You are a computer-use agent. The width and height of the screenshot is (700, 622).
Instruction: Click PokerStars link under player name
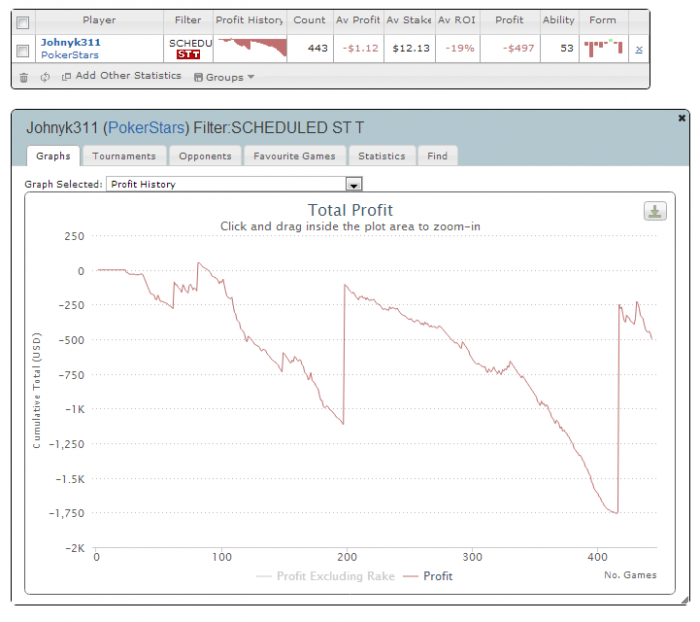point(70,55)
